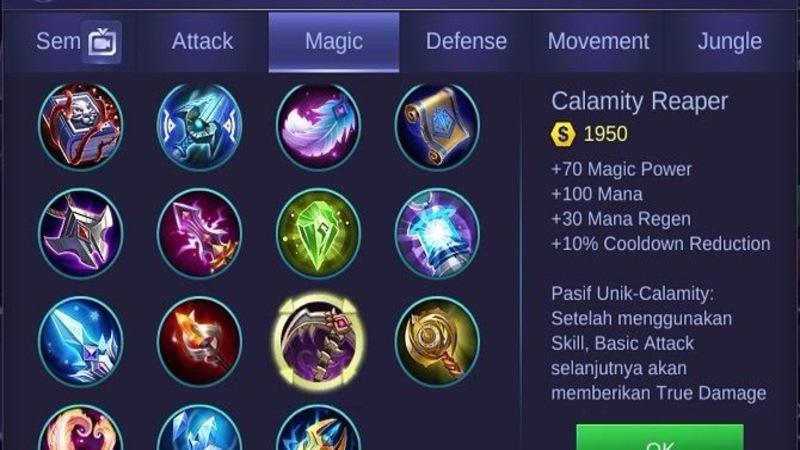Image resolution: width=800 pixels, height=450 pixels.
Task: Select the dark winged mask item
Action: [x=81, y=234]
